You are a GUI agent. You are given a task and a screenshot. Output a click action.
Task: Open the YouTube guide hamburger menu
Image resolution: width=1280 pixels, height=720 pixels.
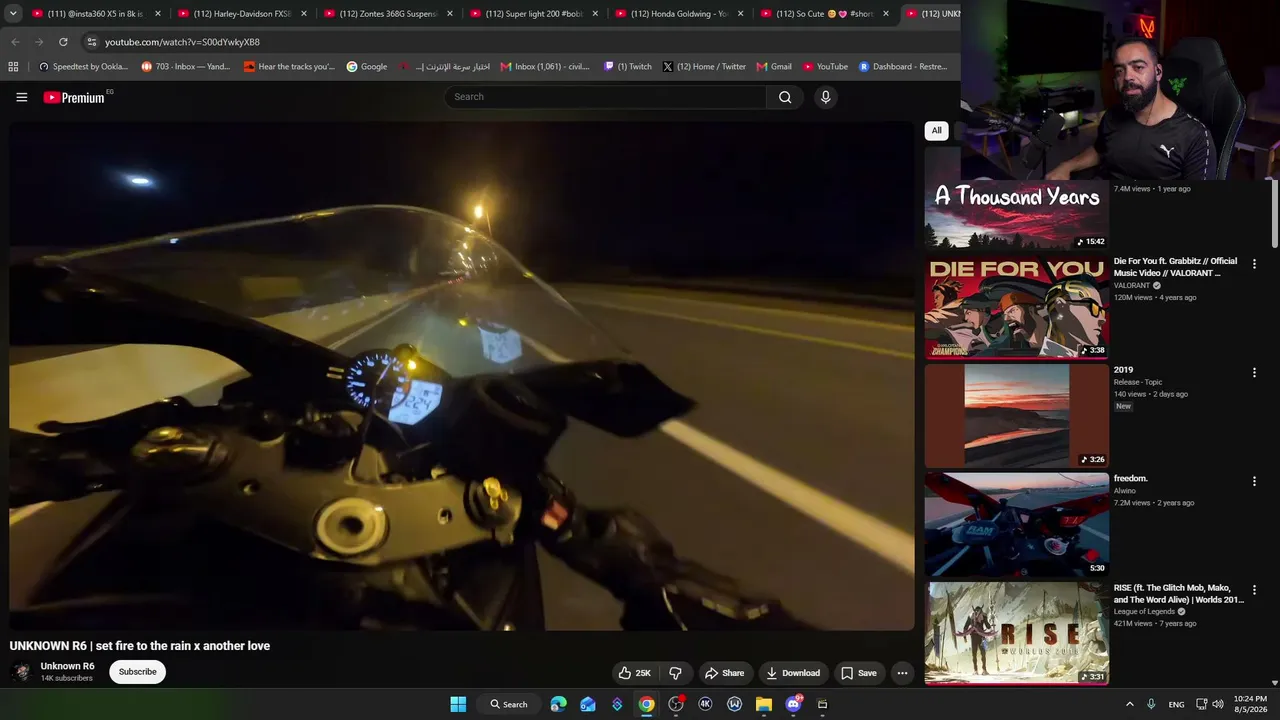[21, 97]
